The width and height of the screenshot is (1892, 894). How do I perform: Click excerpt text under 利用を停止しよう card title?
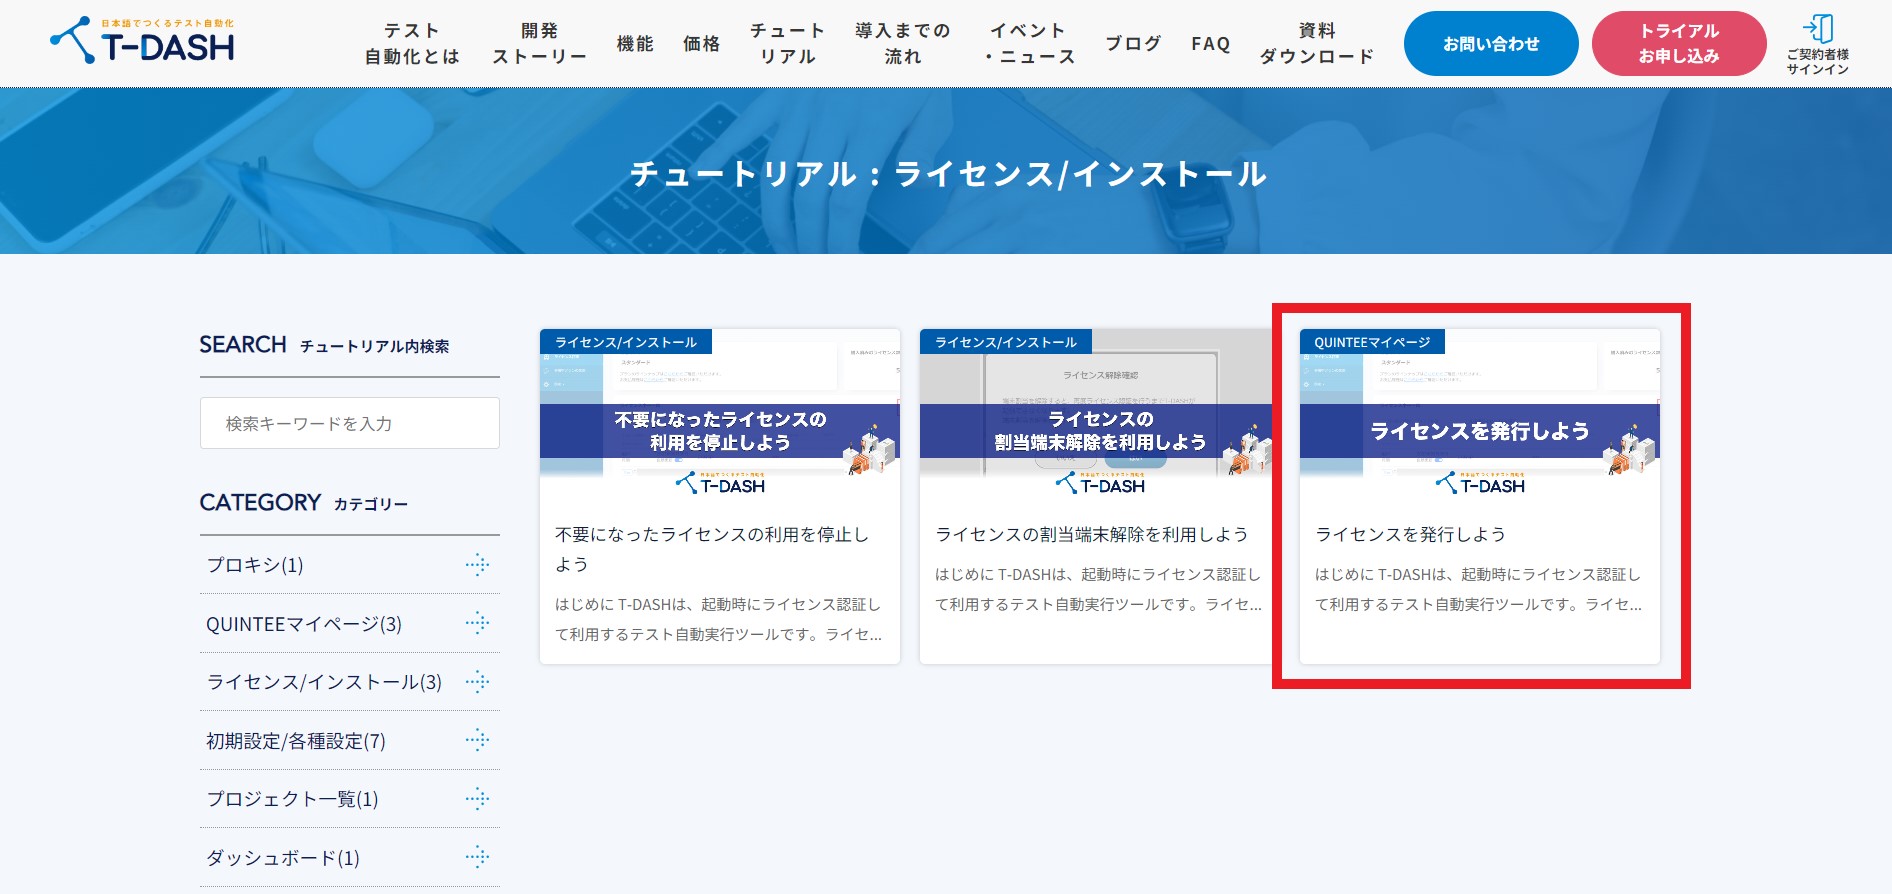pos(719,619)
